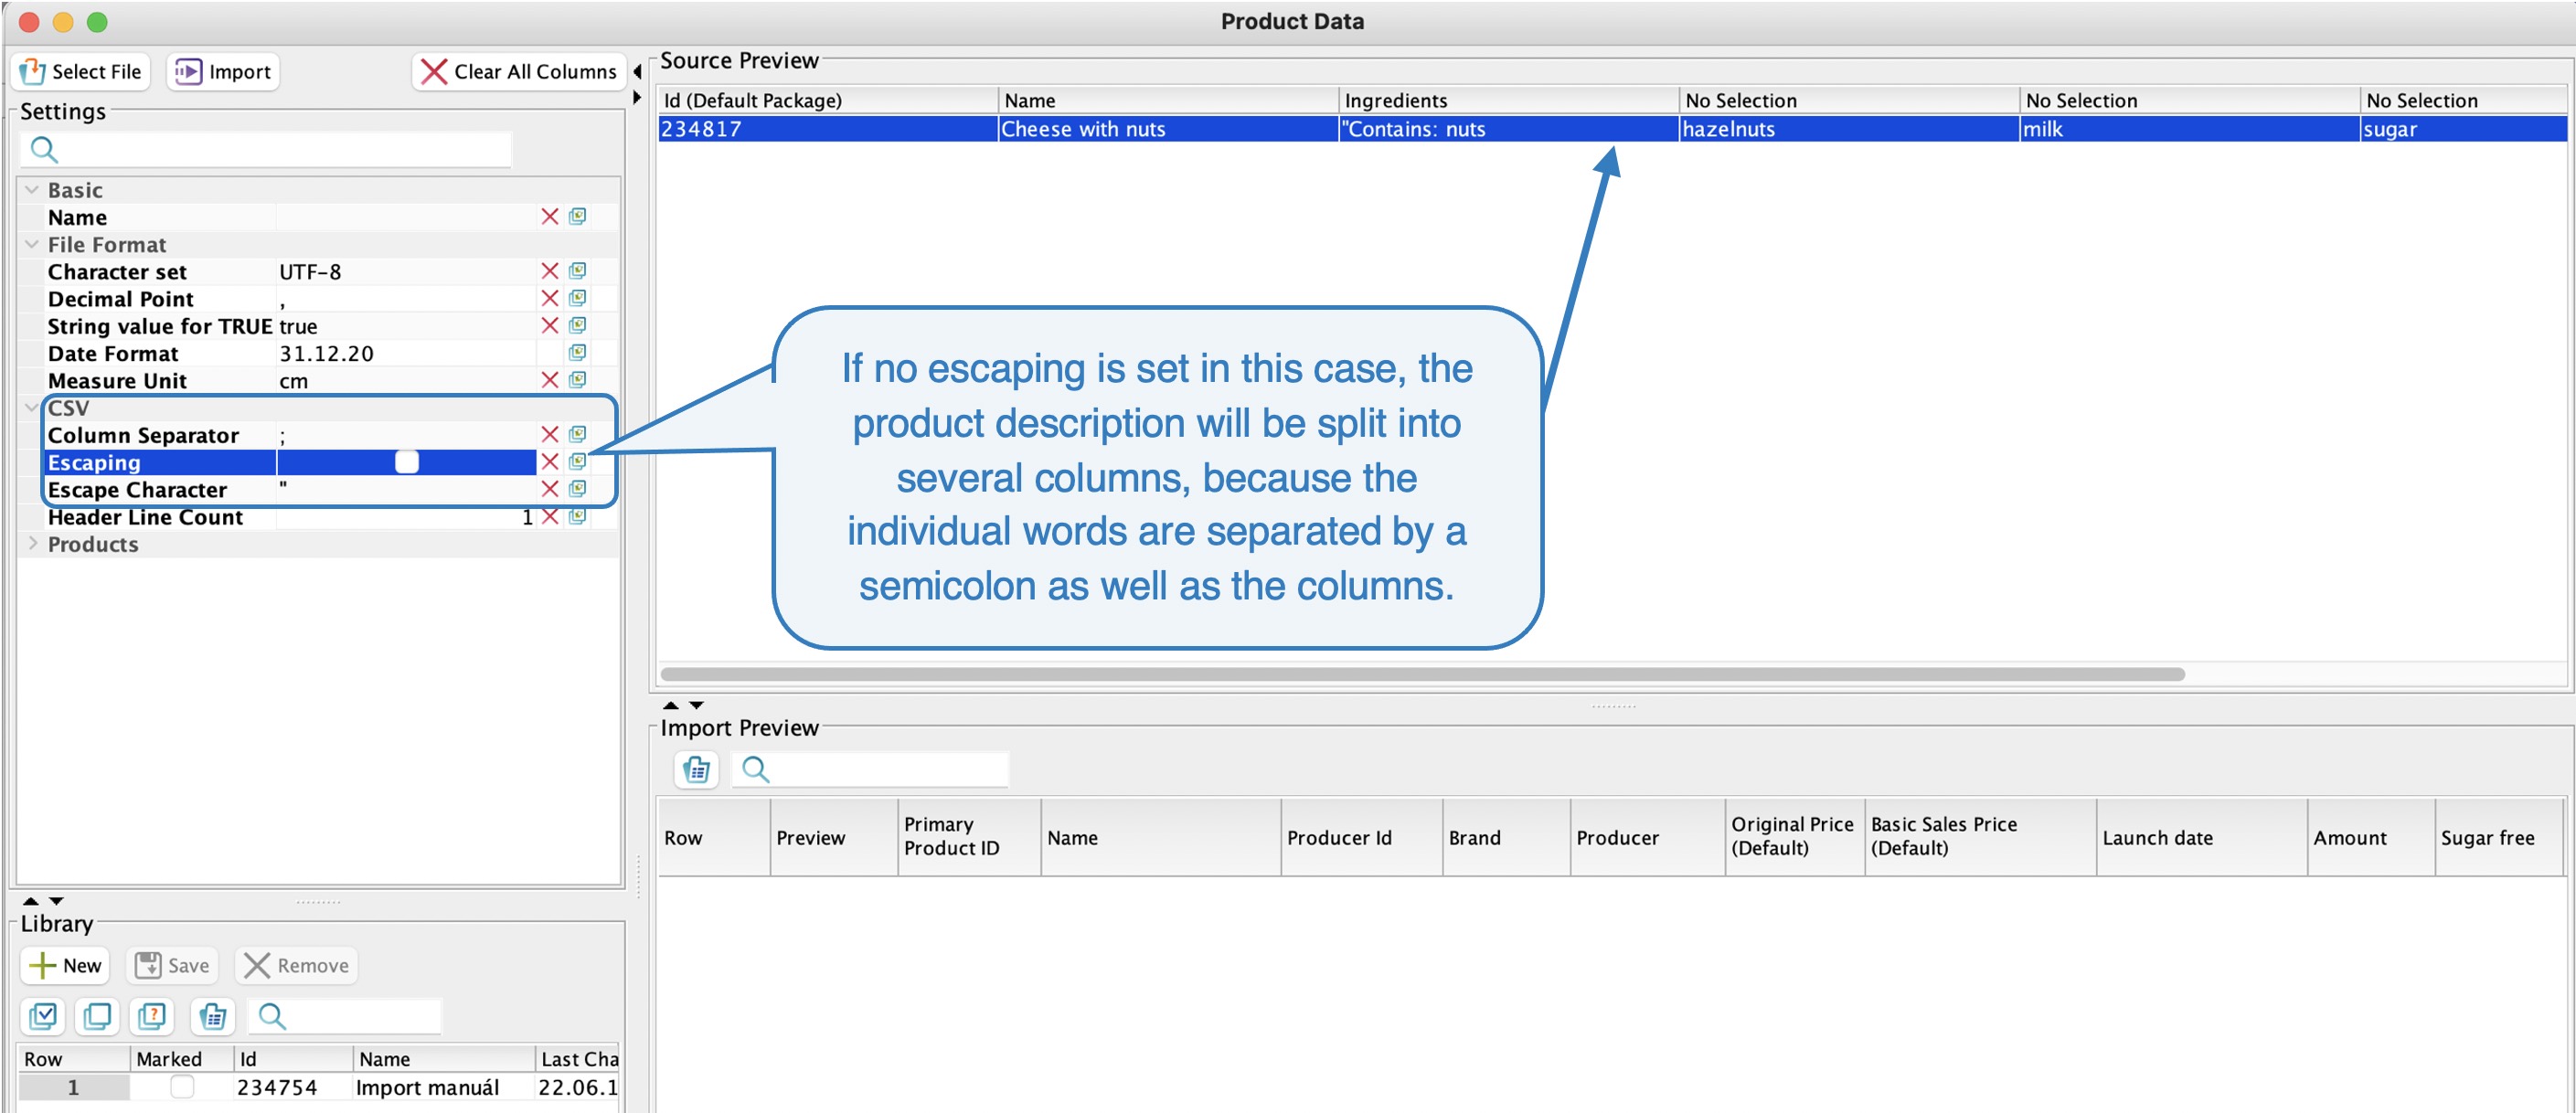The height and width of the screenshot is (1113, 2576).
Task: Expand the Products group
Action: (x=32, y=544)
